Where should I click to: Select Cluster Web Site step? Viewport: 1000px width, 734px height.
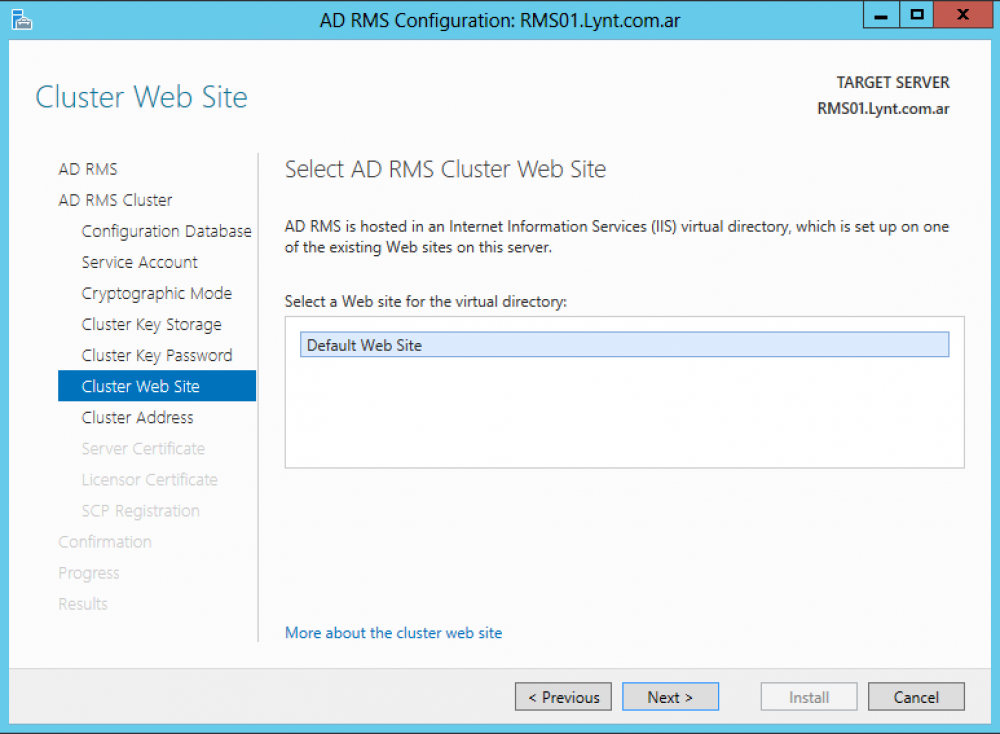click(157, 386)
